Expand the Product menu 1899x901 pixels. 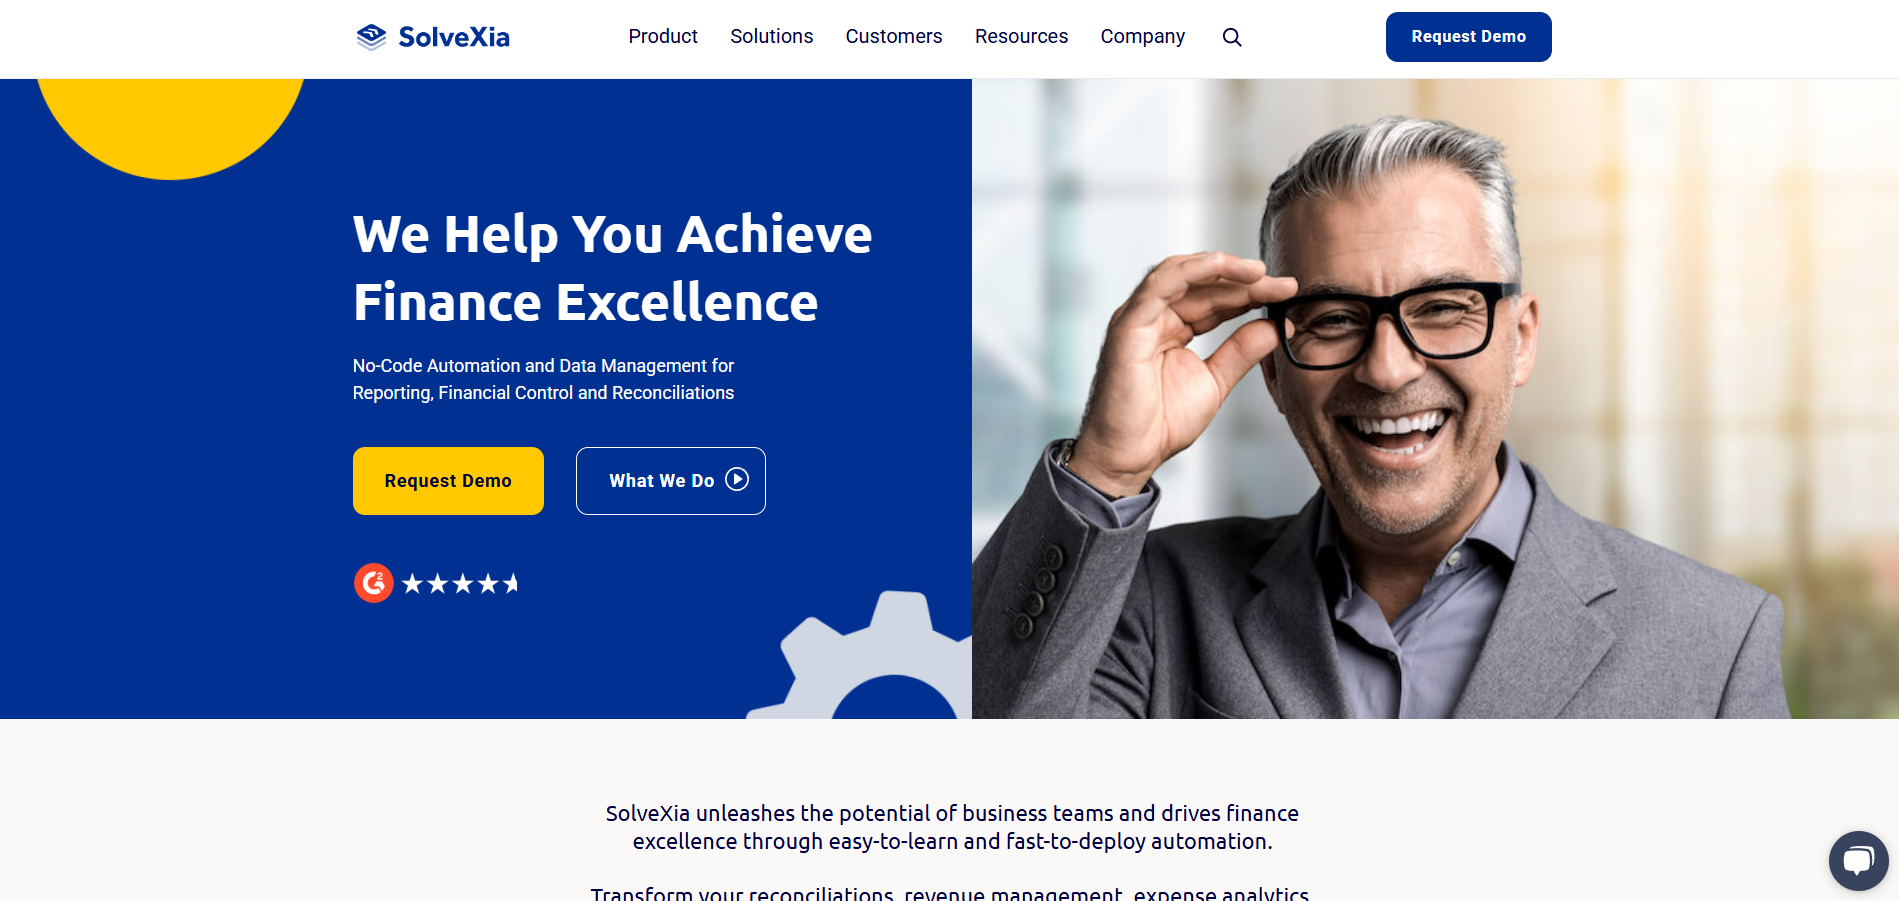663,37
